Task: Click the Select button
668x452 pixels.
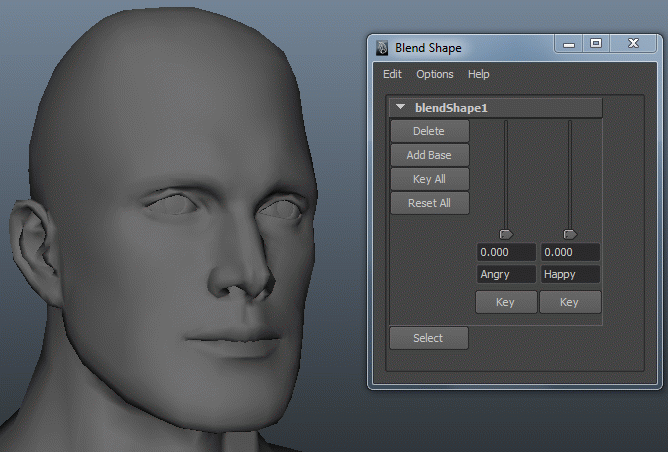Action: pyautogui.click(x=428, y=338)
